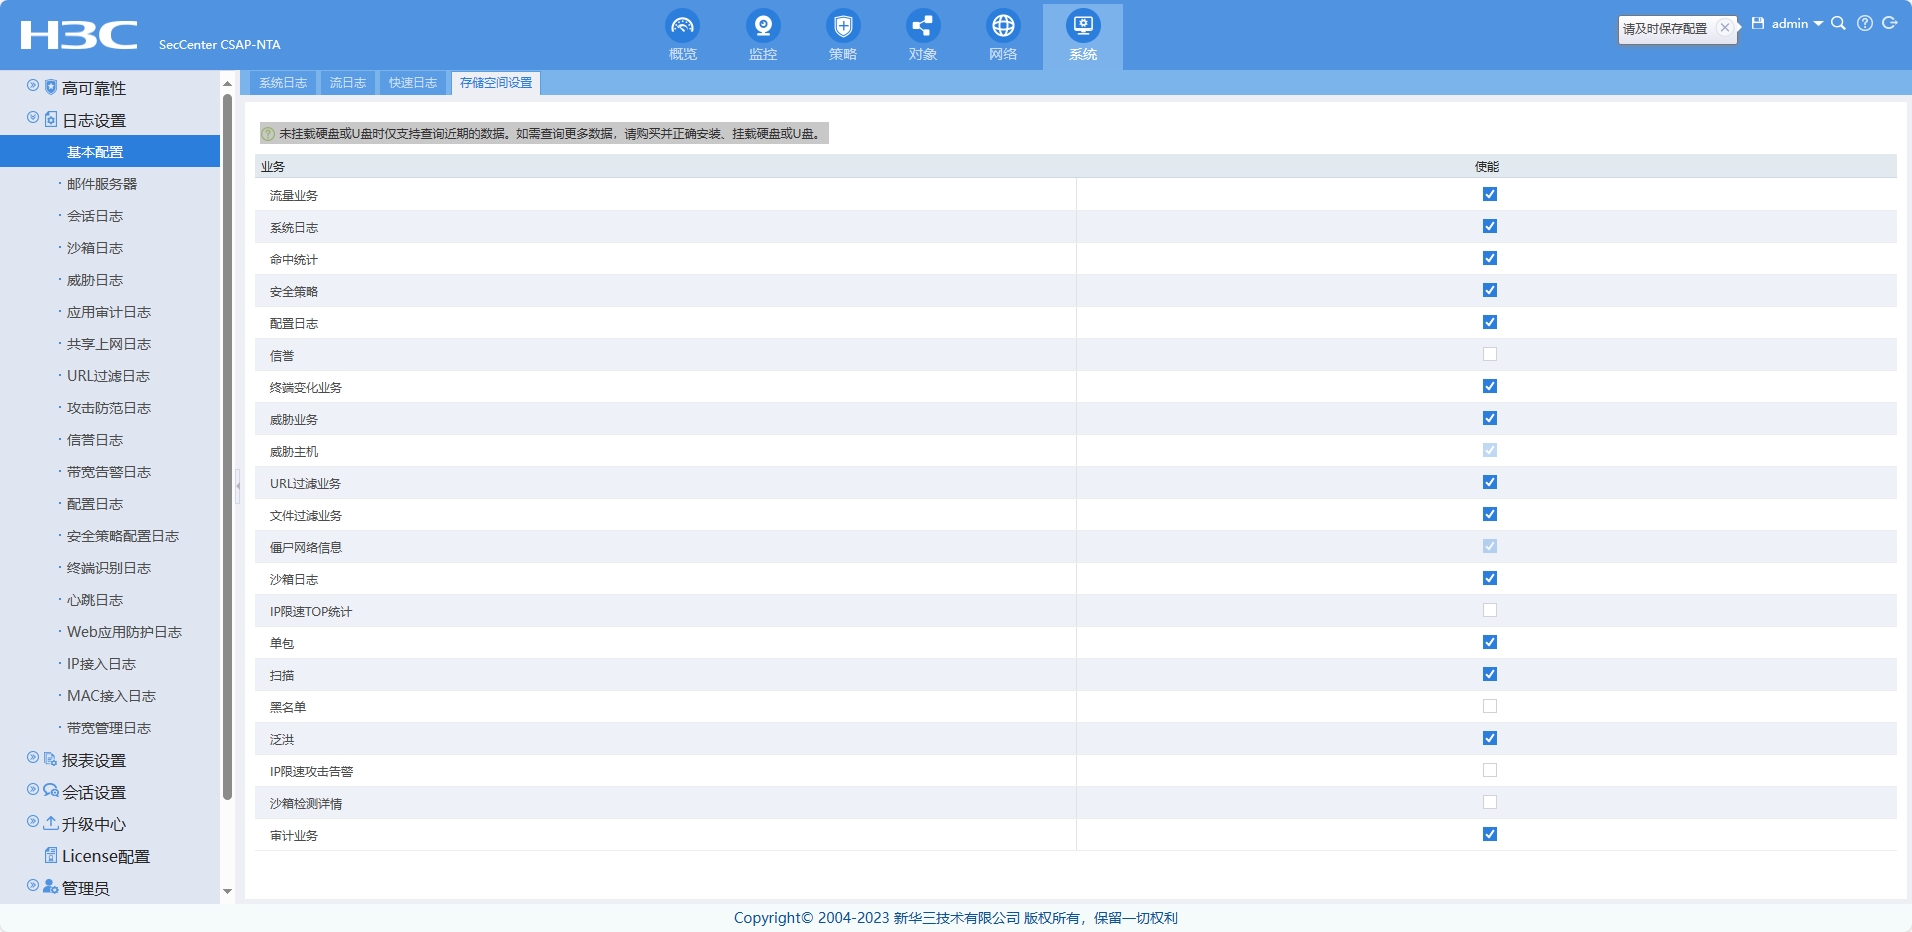Toggle the 流量业务 checkbox
This screenshot has width=1912, height=932.
click(1490, 194)
